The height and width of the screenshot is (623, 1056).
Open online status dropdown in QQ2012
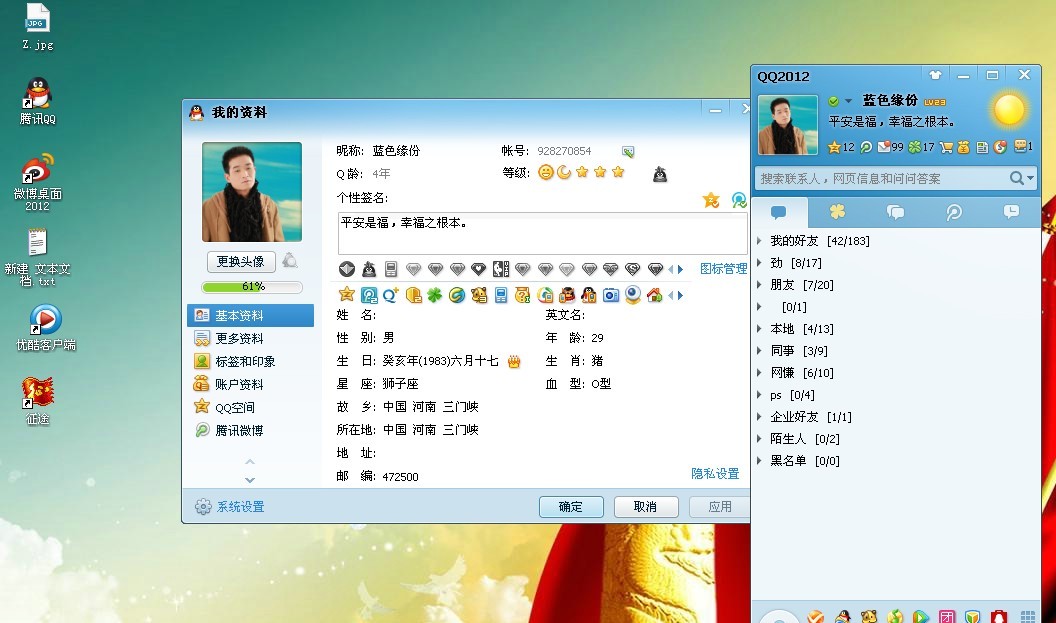849,101
